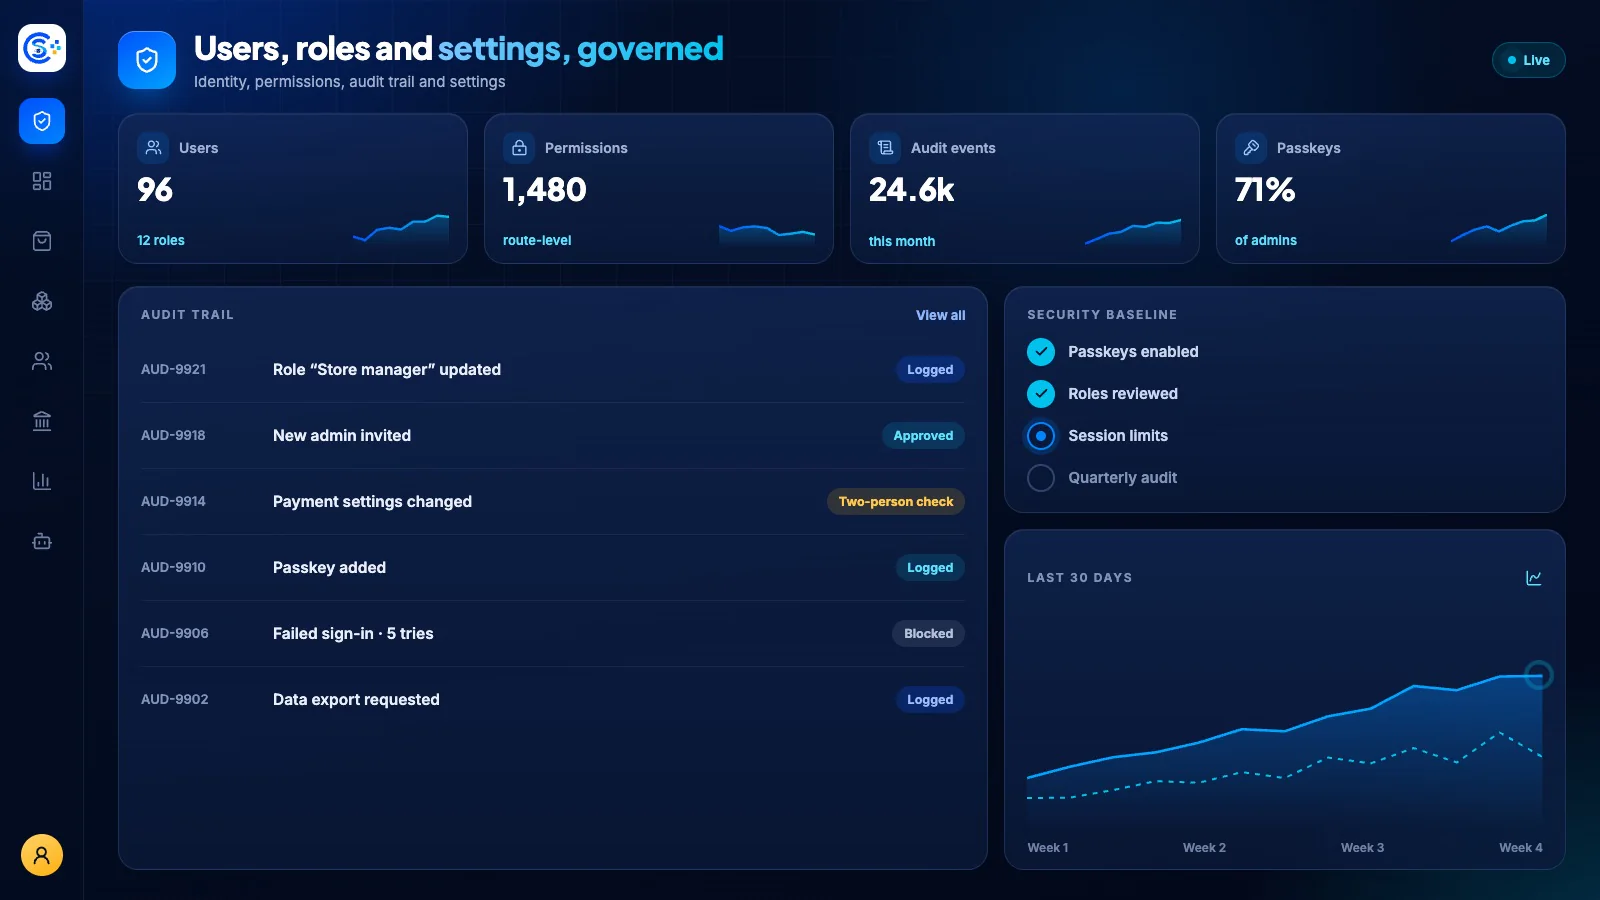Click the Audit events card scroll icon
1600x900 pixels.
pyautogui.click(x=885, y=148)
